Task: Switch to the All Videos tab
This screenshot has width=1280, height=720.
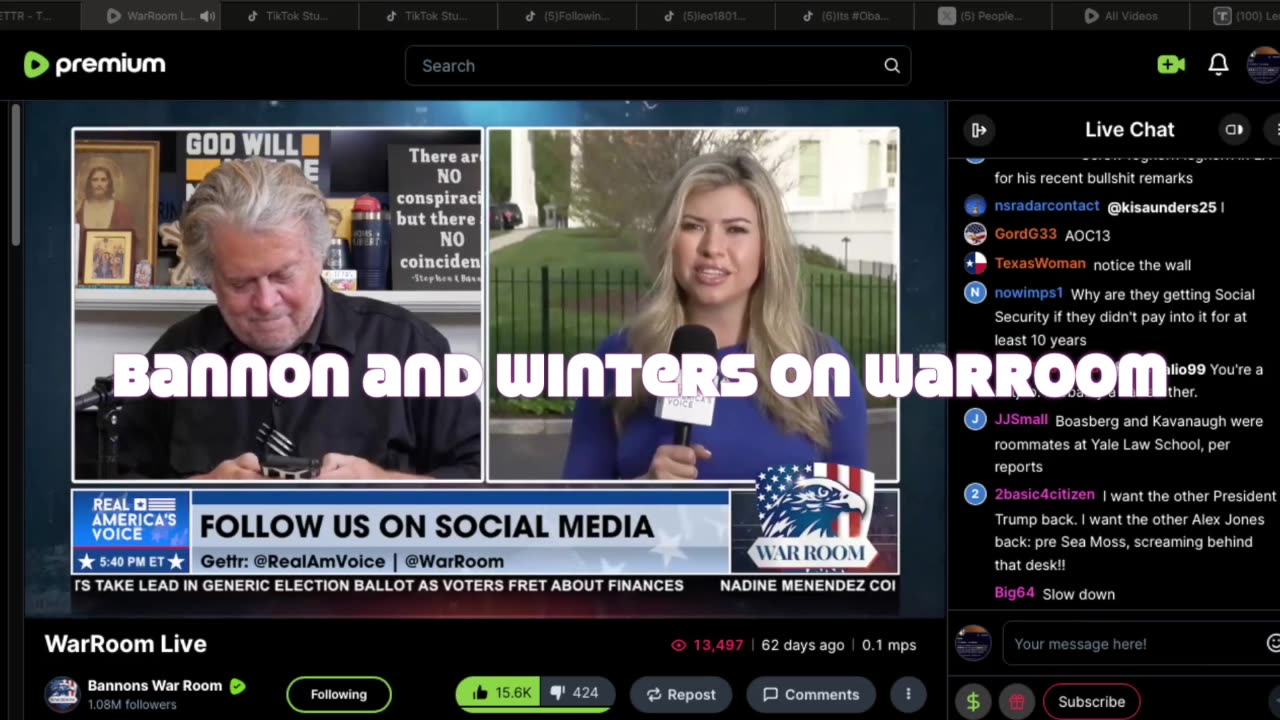Action: coord(1122,16)
